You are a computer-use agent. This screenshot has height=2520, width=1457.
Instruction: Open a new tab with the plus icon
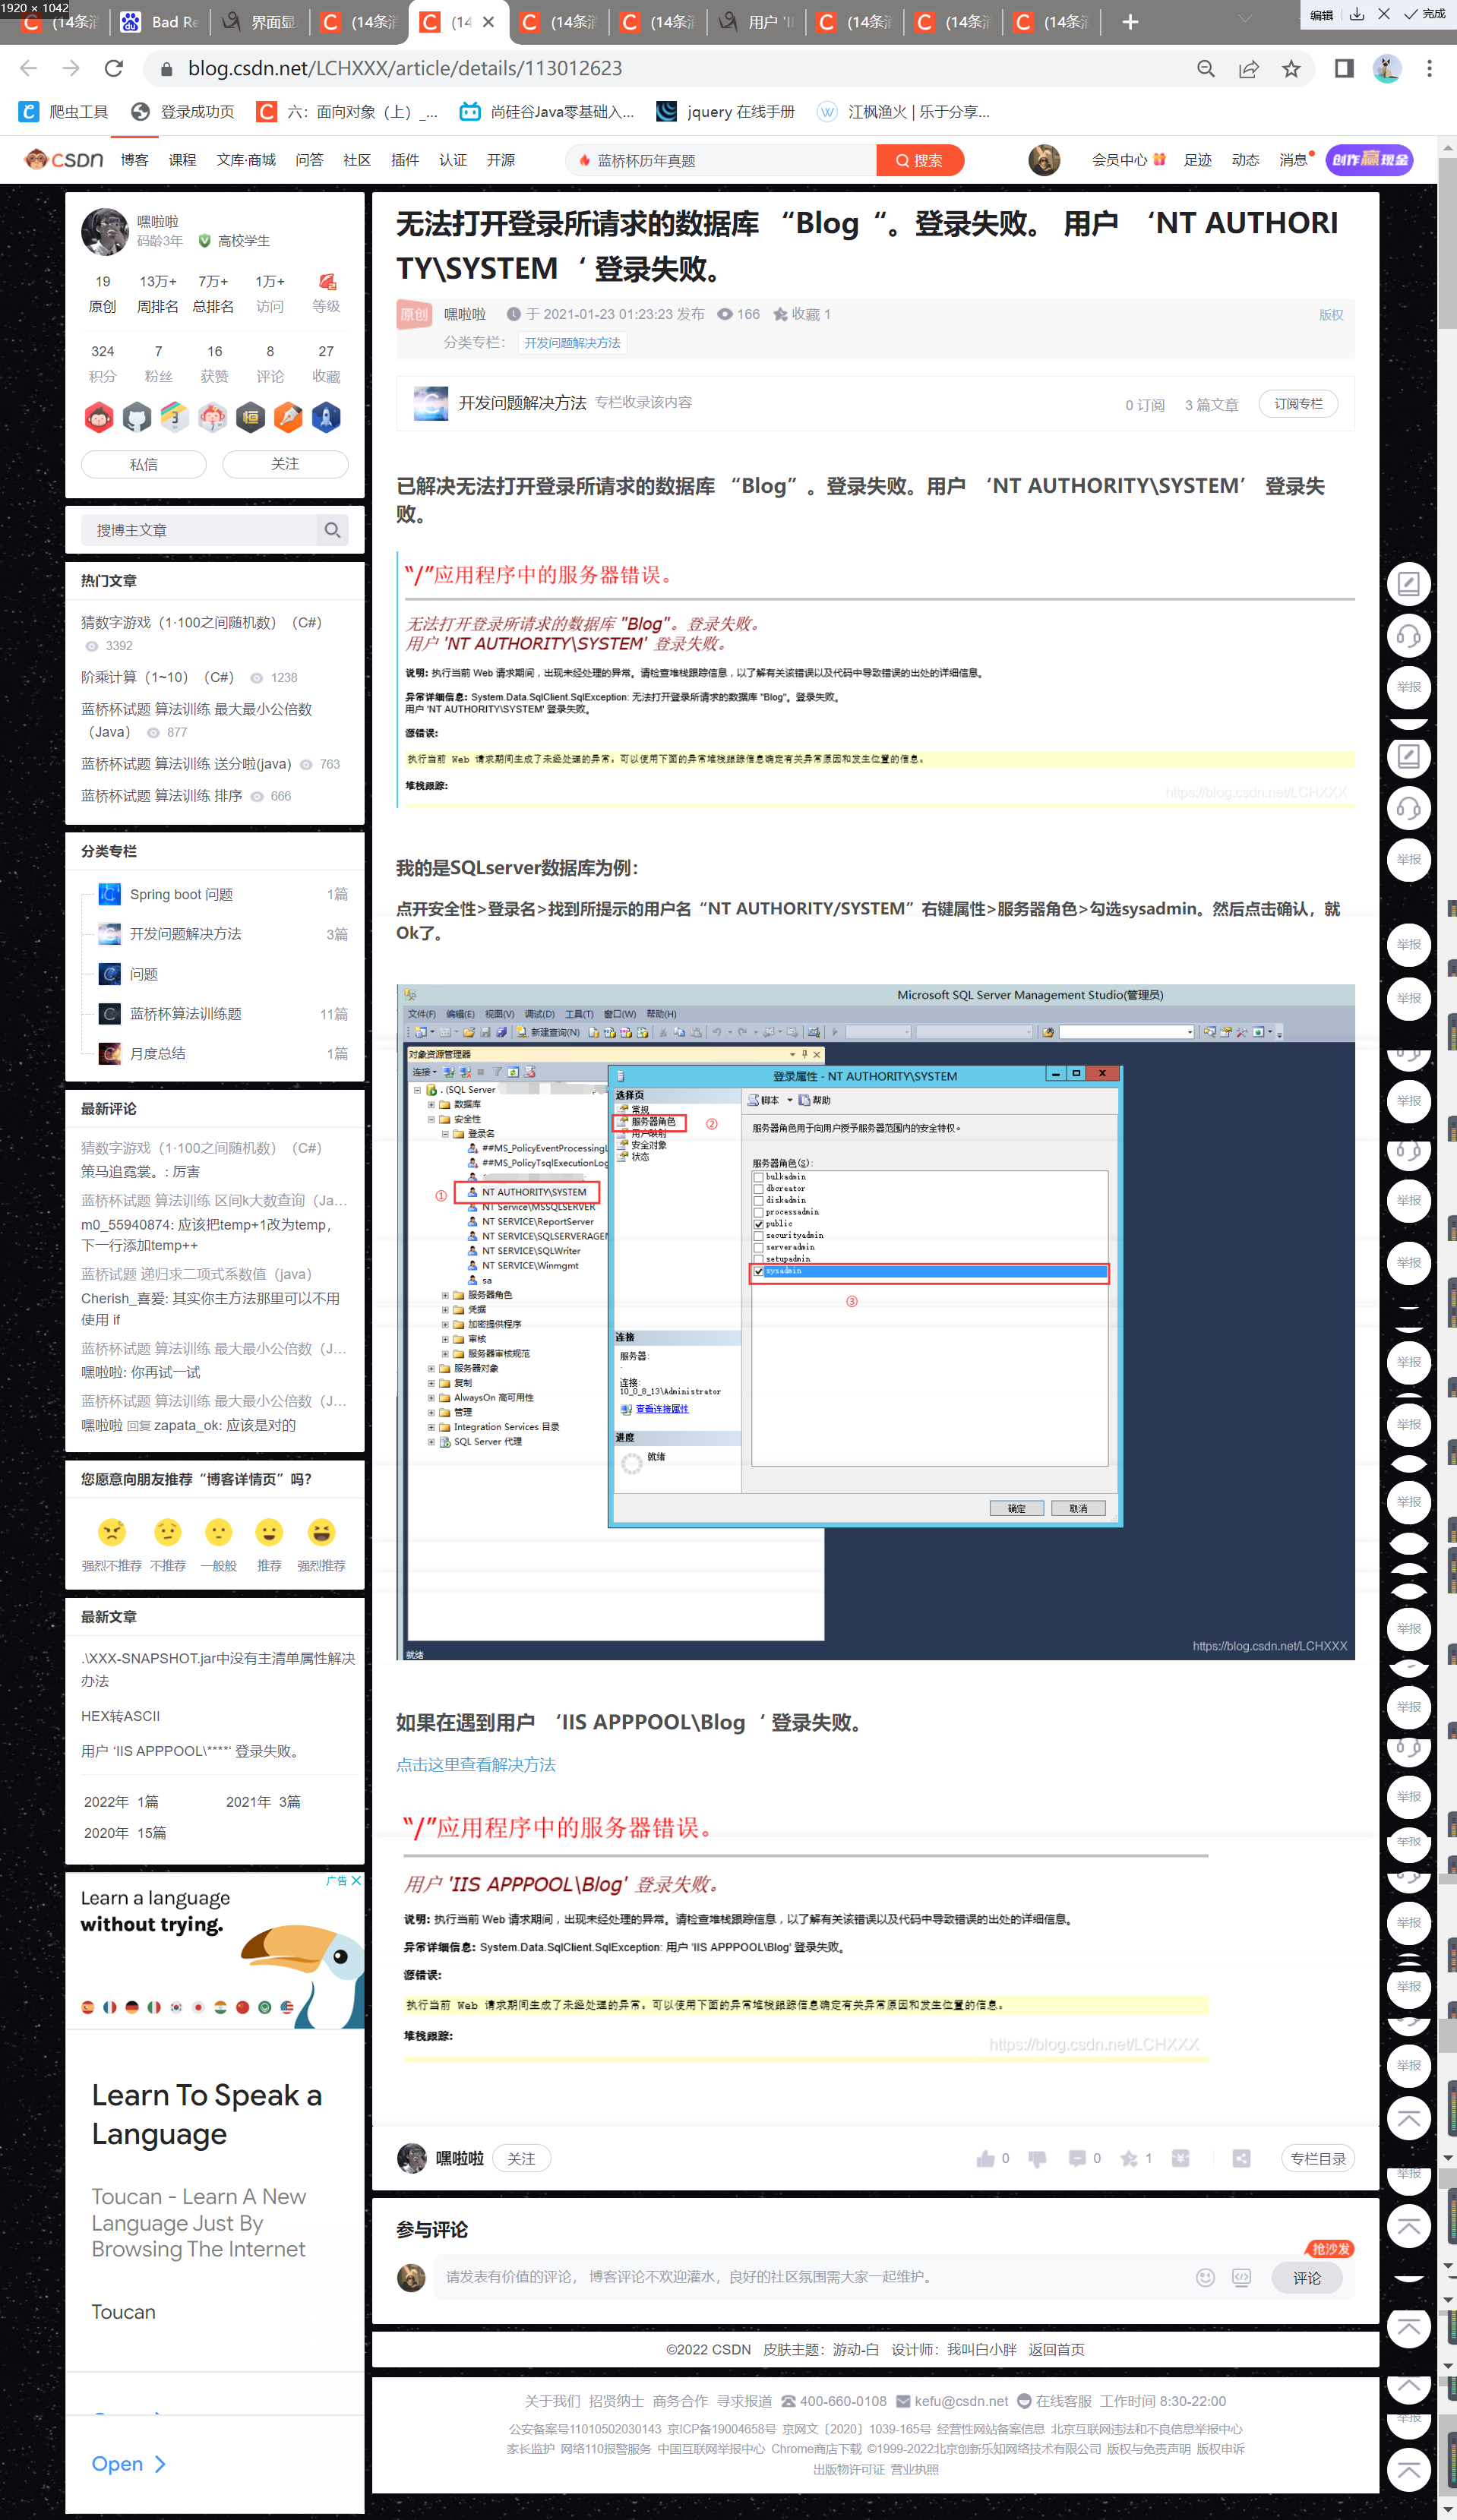(1130, 22)
